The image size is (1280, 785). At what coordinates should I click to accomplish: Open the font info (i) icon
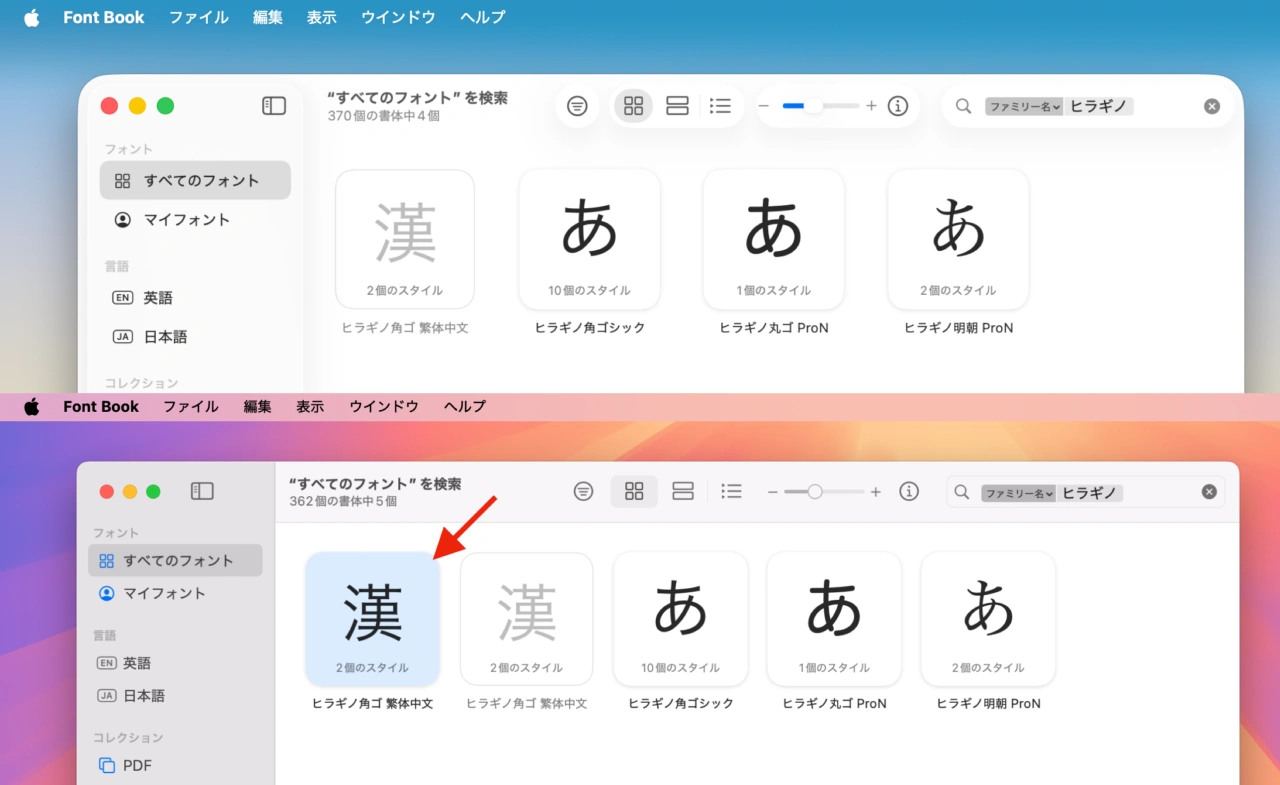(897, 105)
